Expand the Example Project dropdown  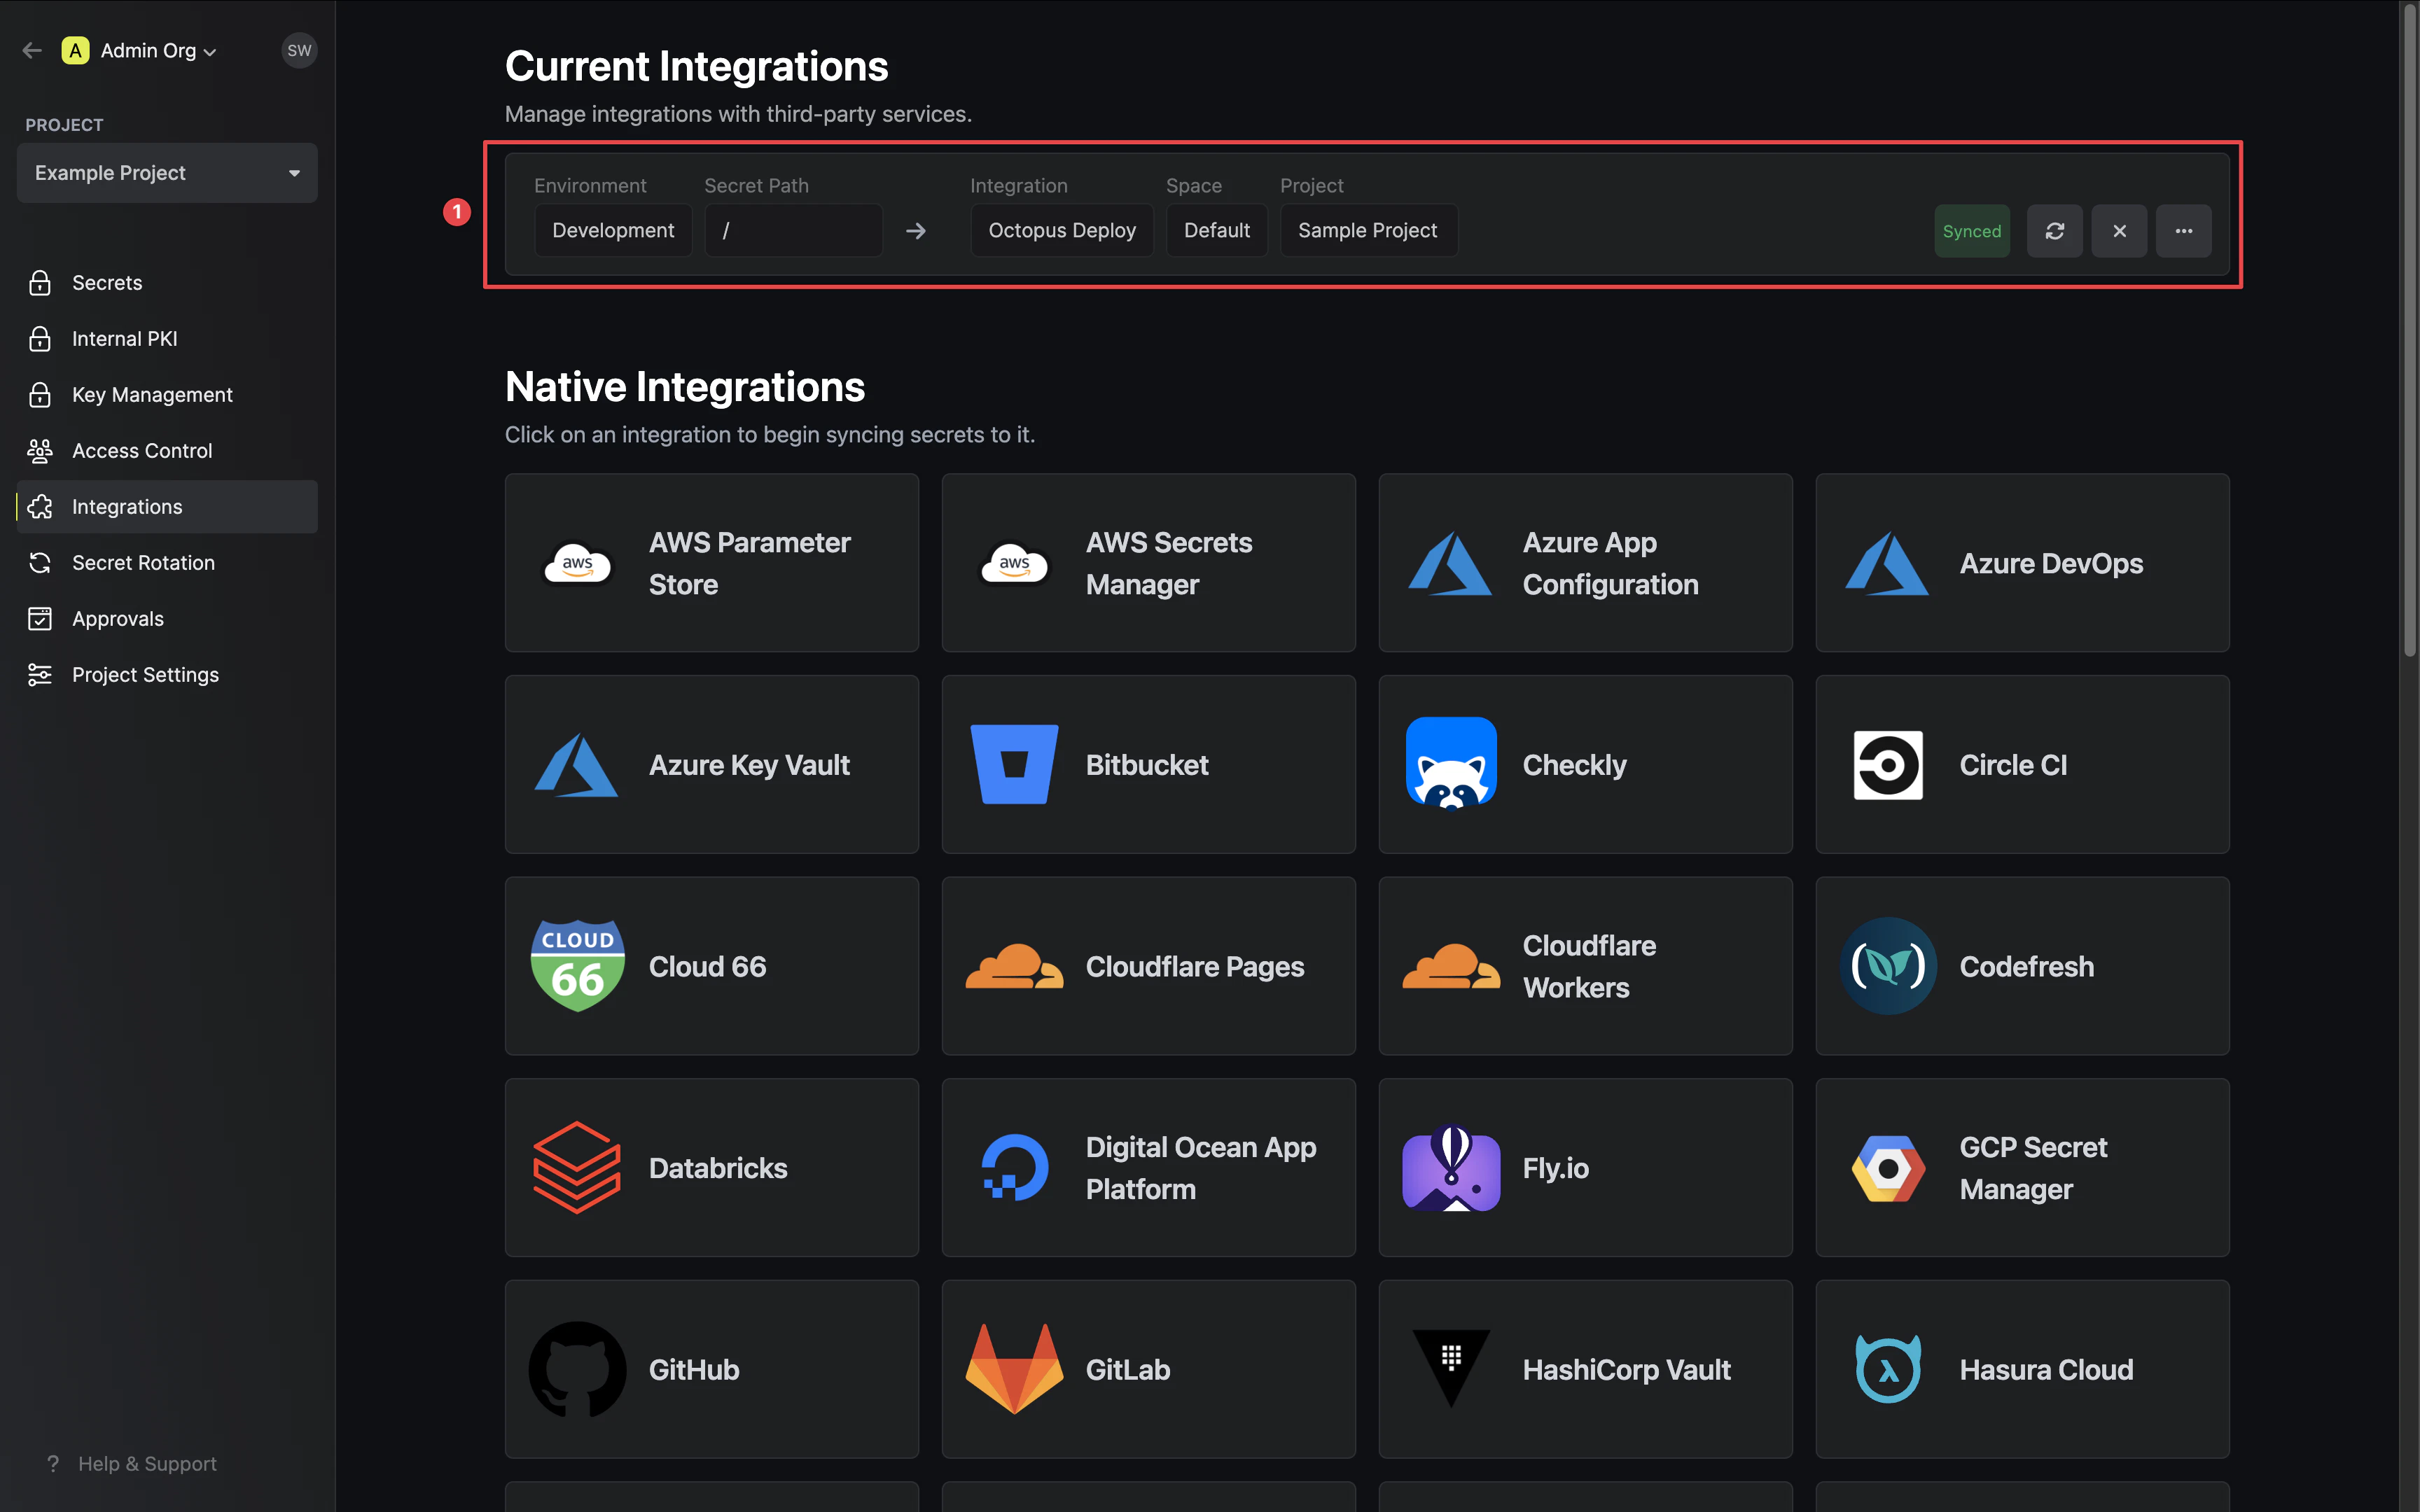pos(167,173)
